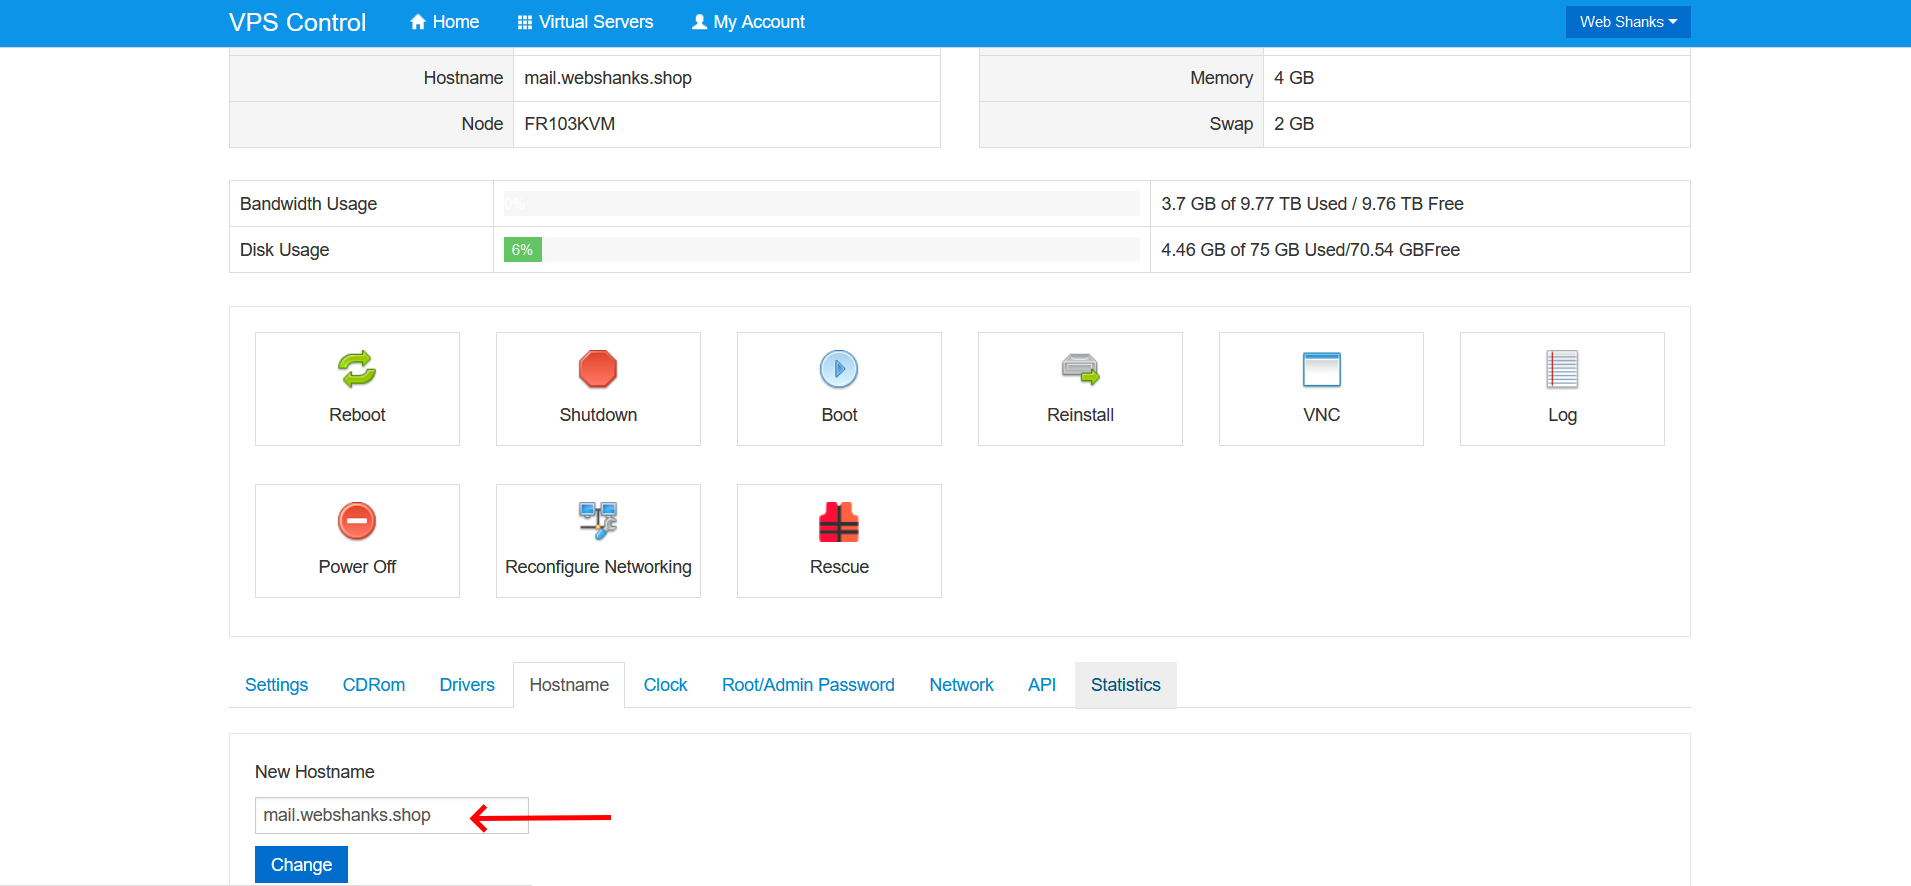Click the red Power Off icon
The width and height of the screenshot is (1911, 886).
(x=357, y=521)
